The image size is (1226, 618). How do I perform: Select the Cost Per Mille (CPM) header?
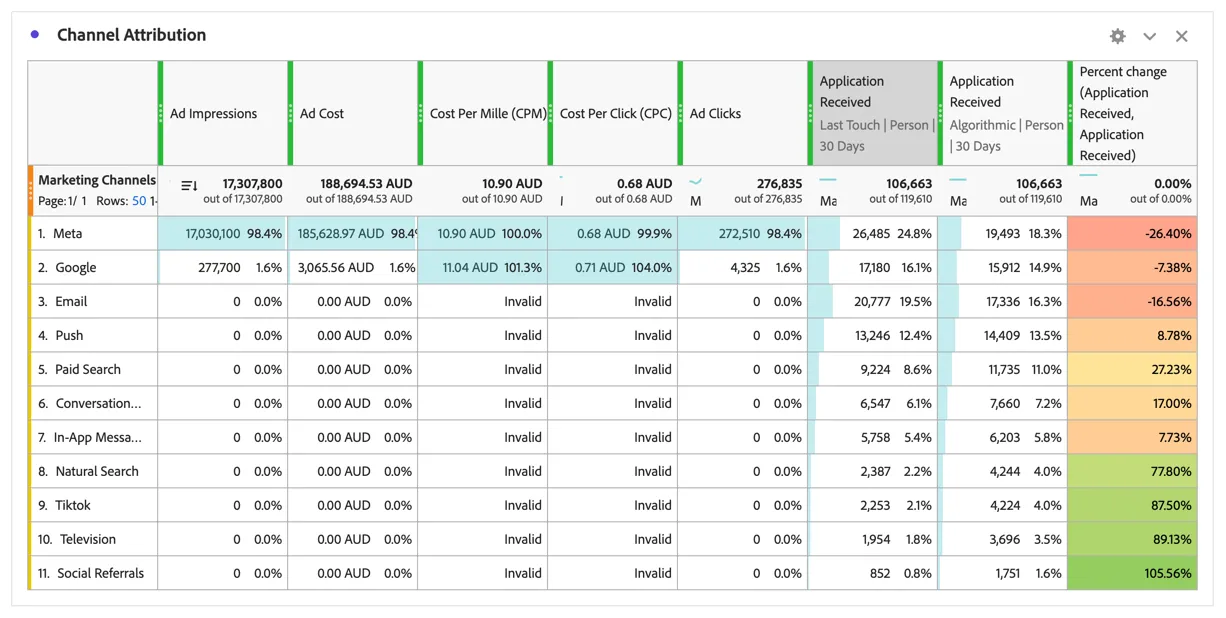point(484,113)
